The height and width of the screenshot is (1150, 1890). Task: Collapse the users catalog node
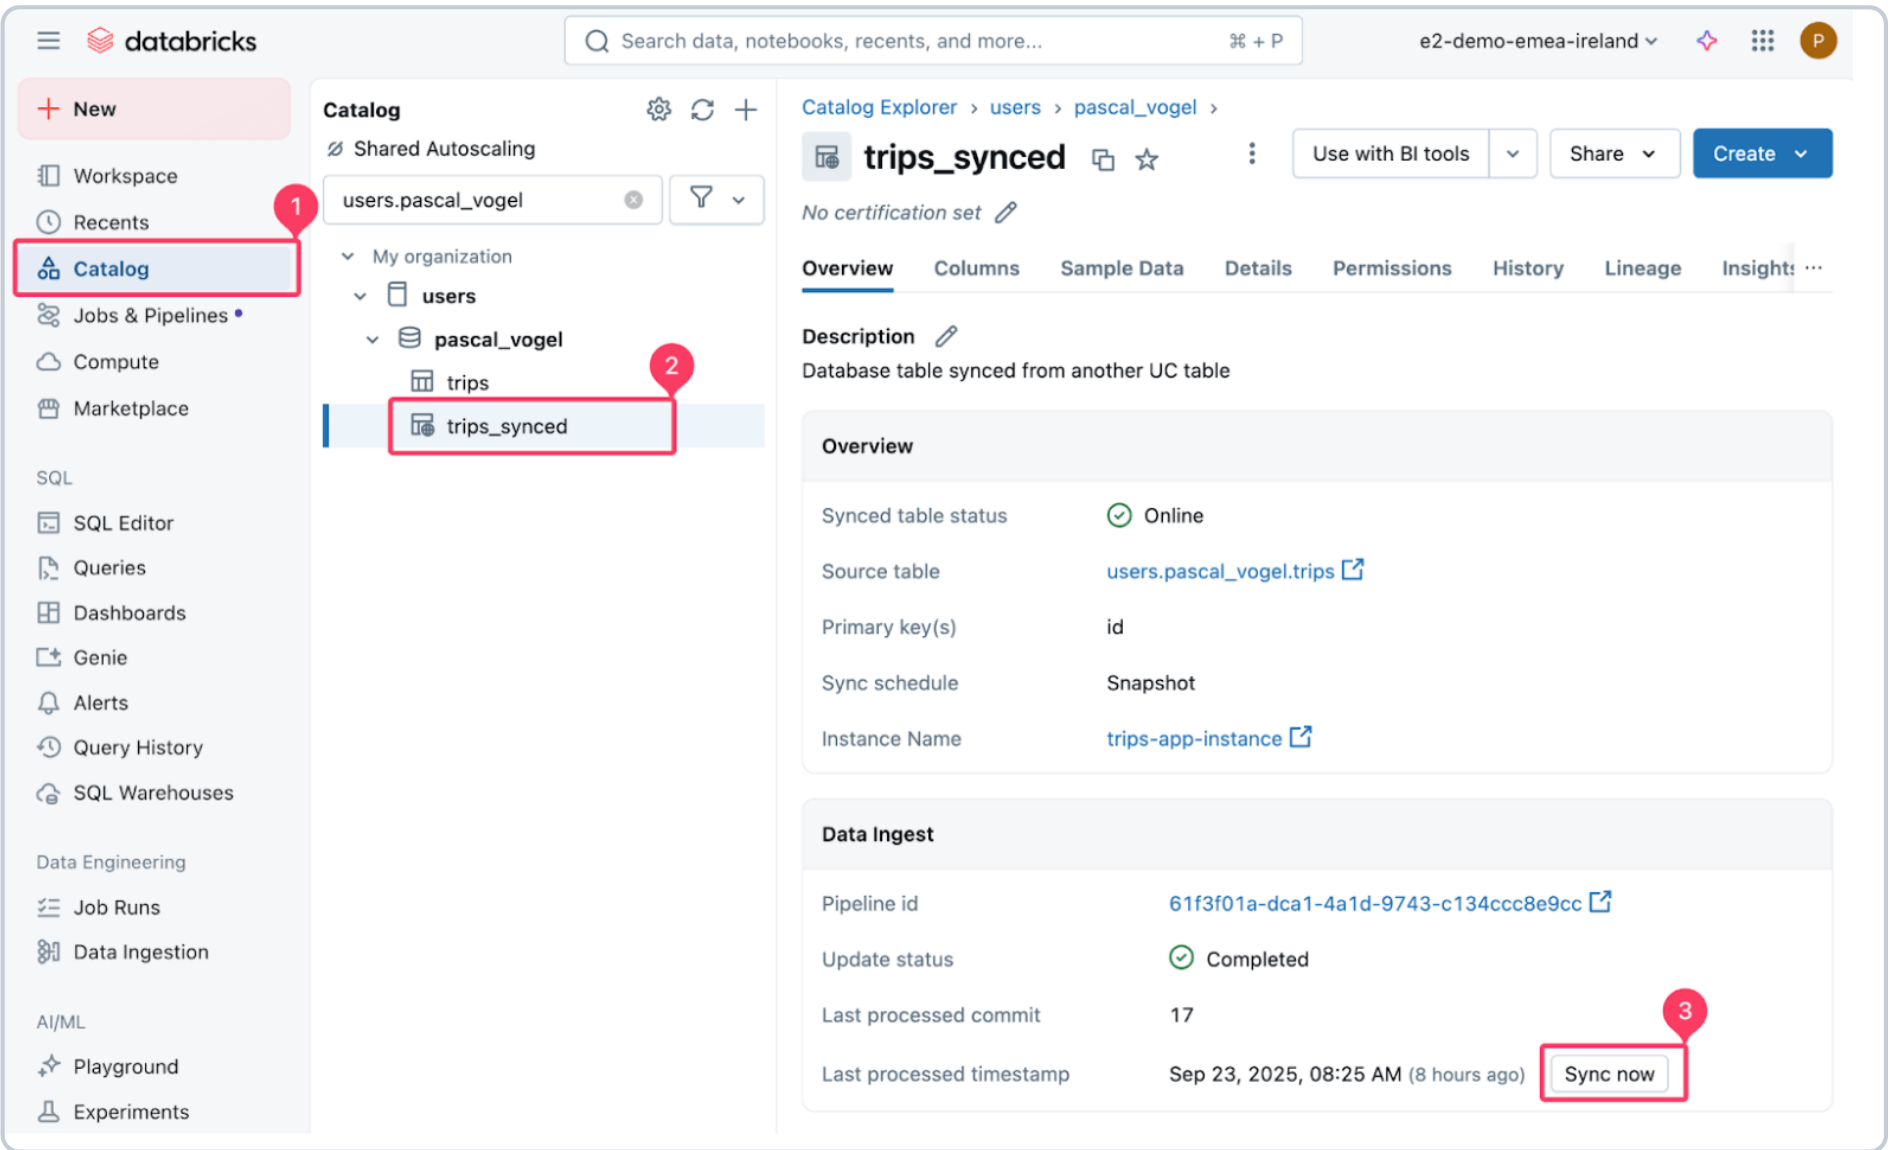(x=360, y=296)
